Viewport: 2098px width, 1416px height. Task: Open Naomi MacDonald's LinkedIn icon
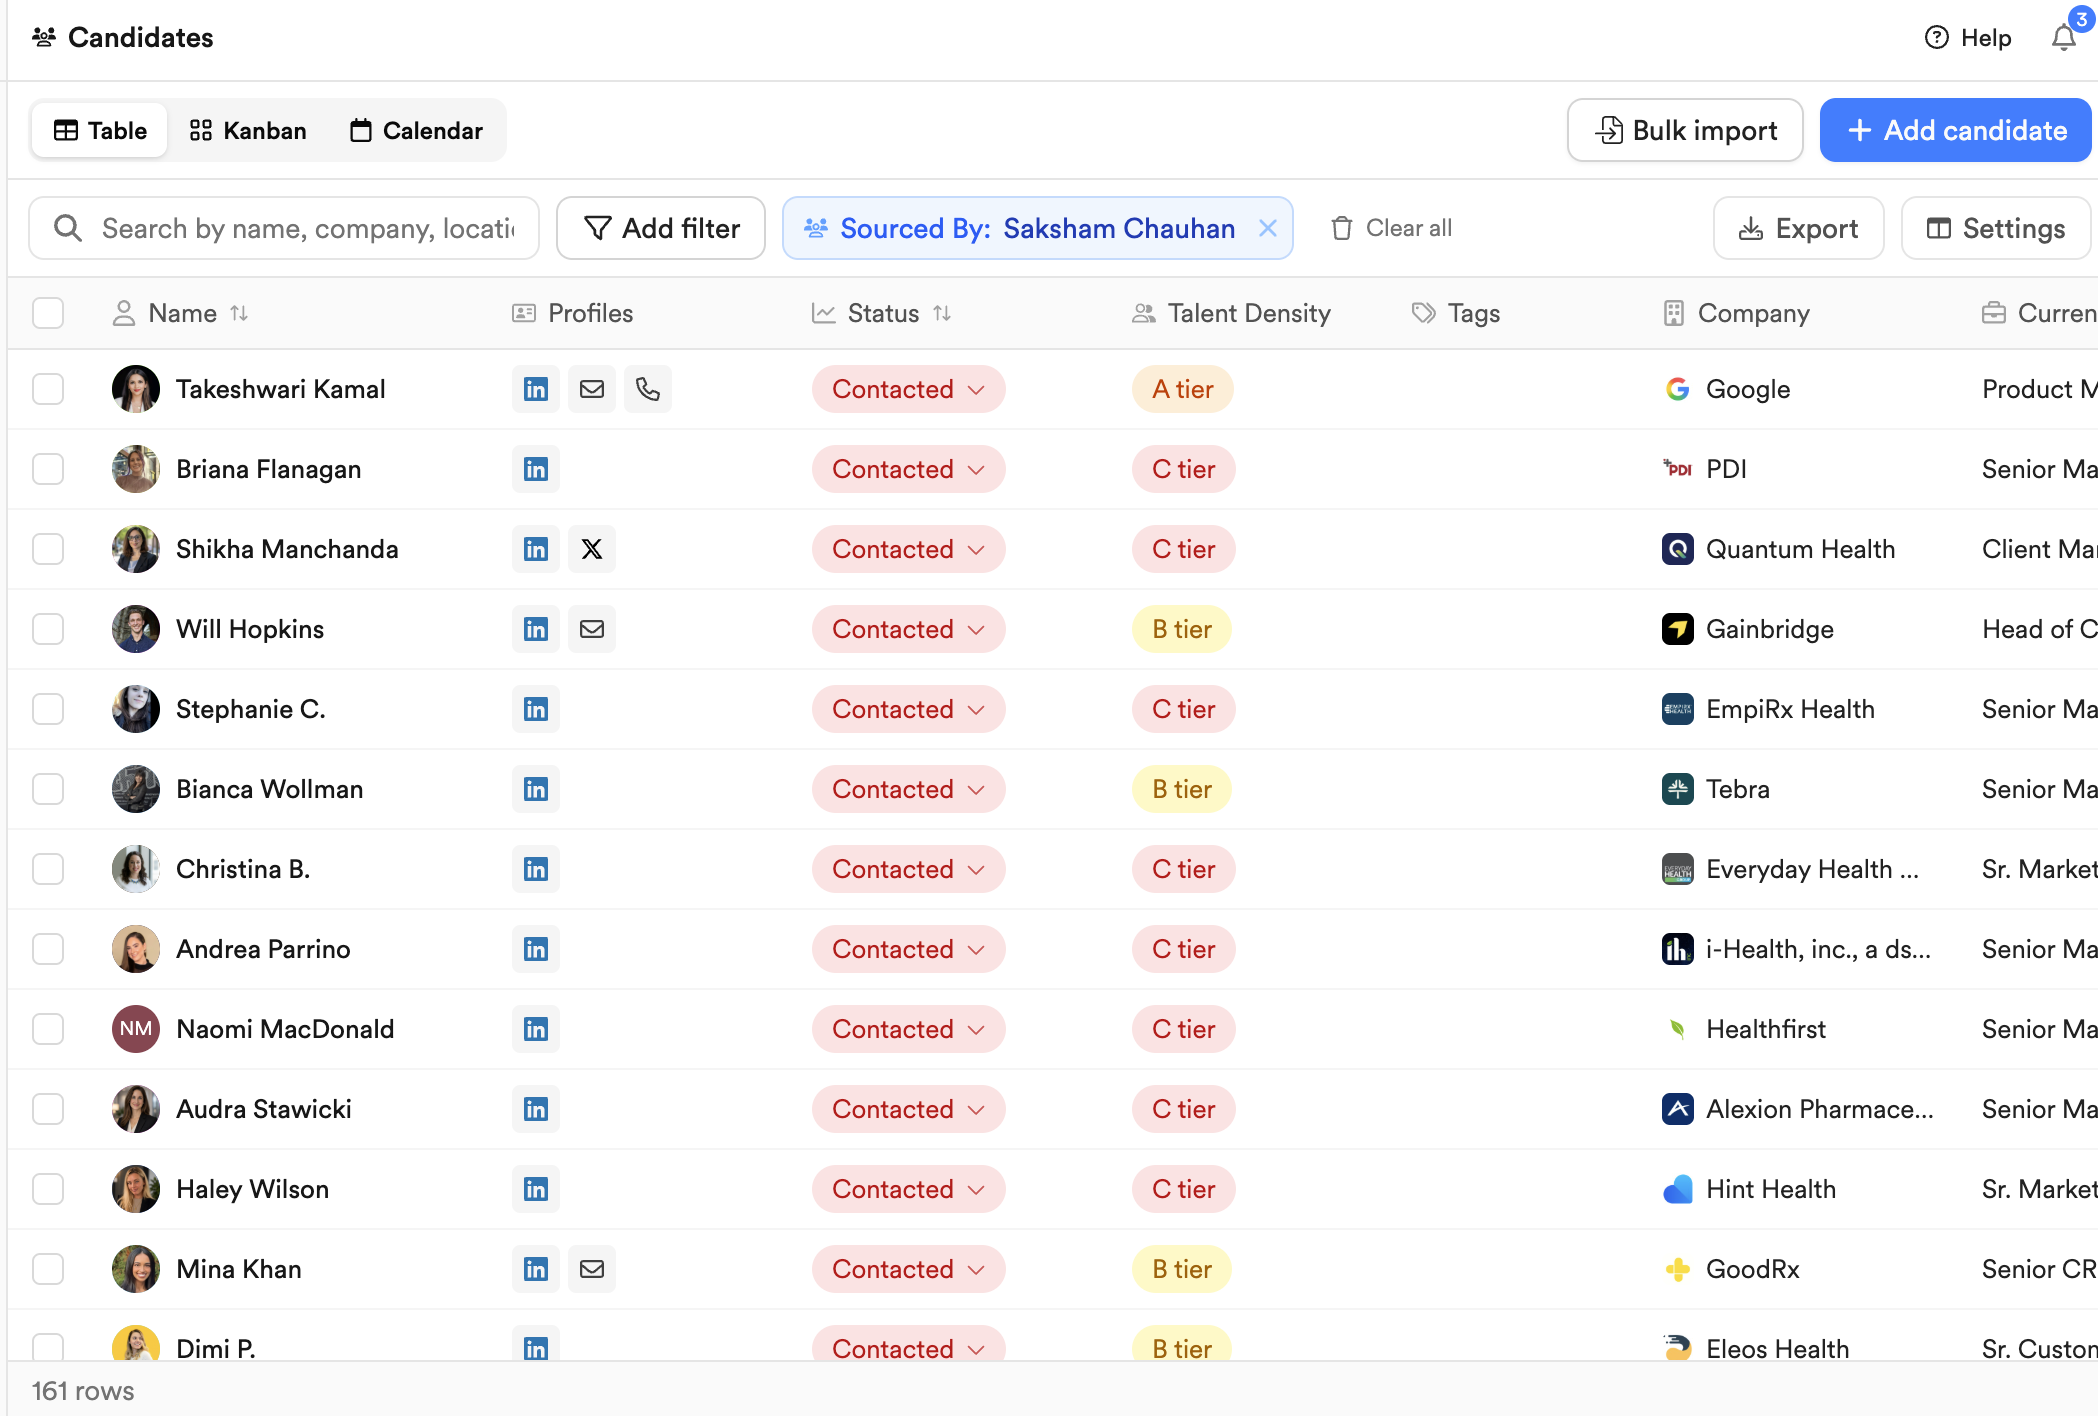coord(536,1029)
